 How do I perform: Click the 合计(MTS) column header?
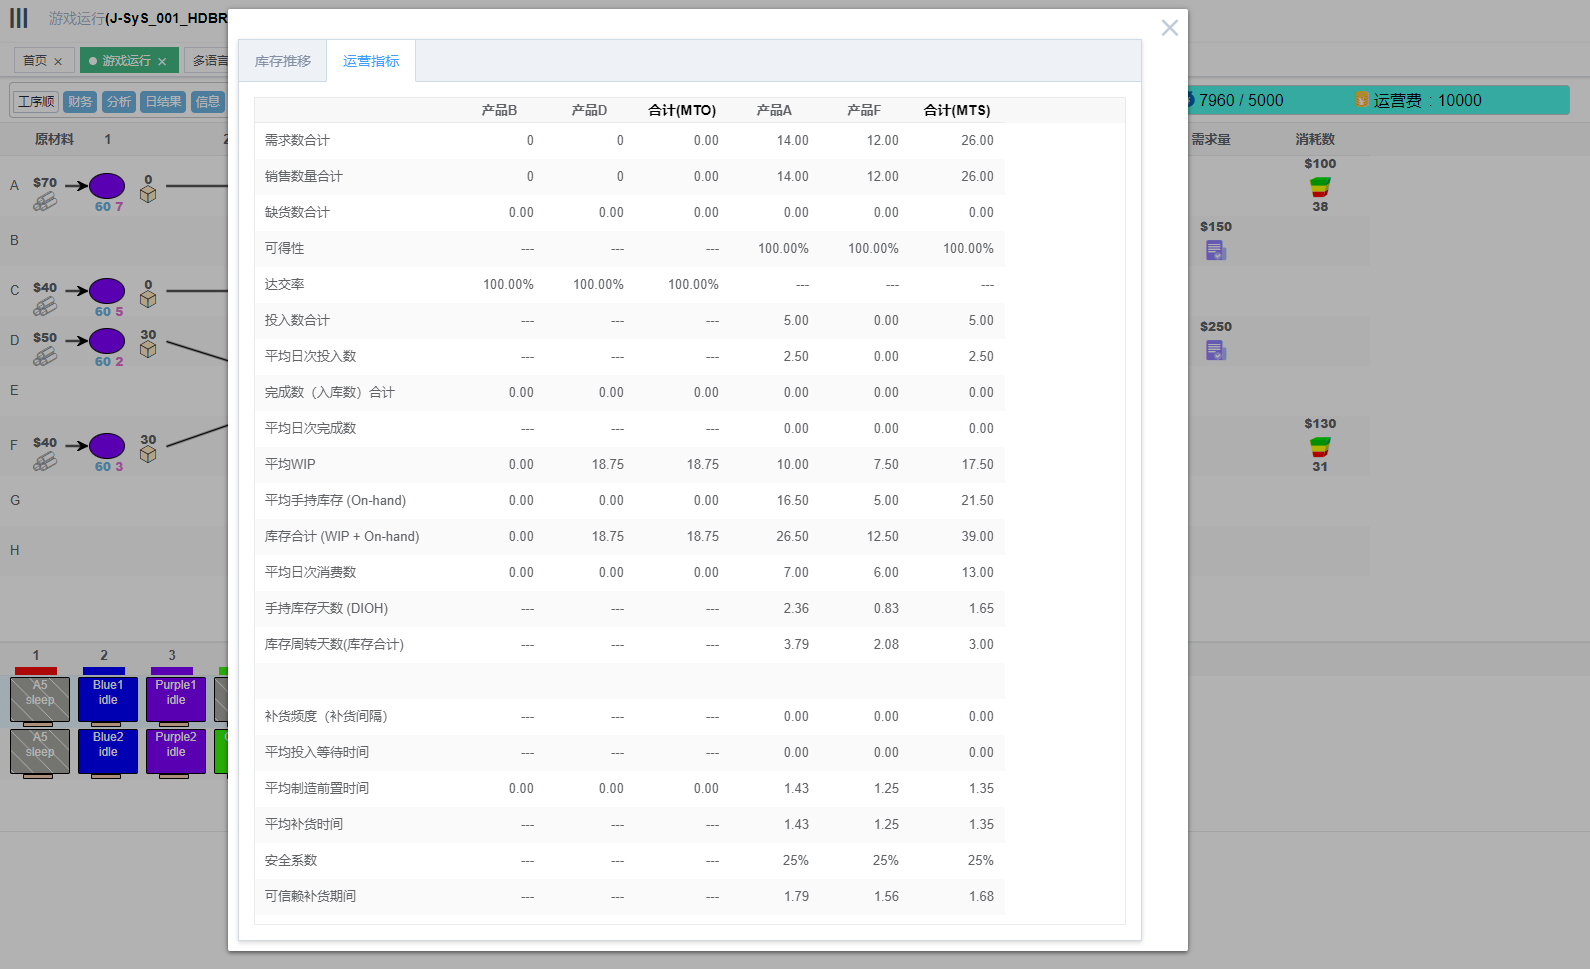957,110
